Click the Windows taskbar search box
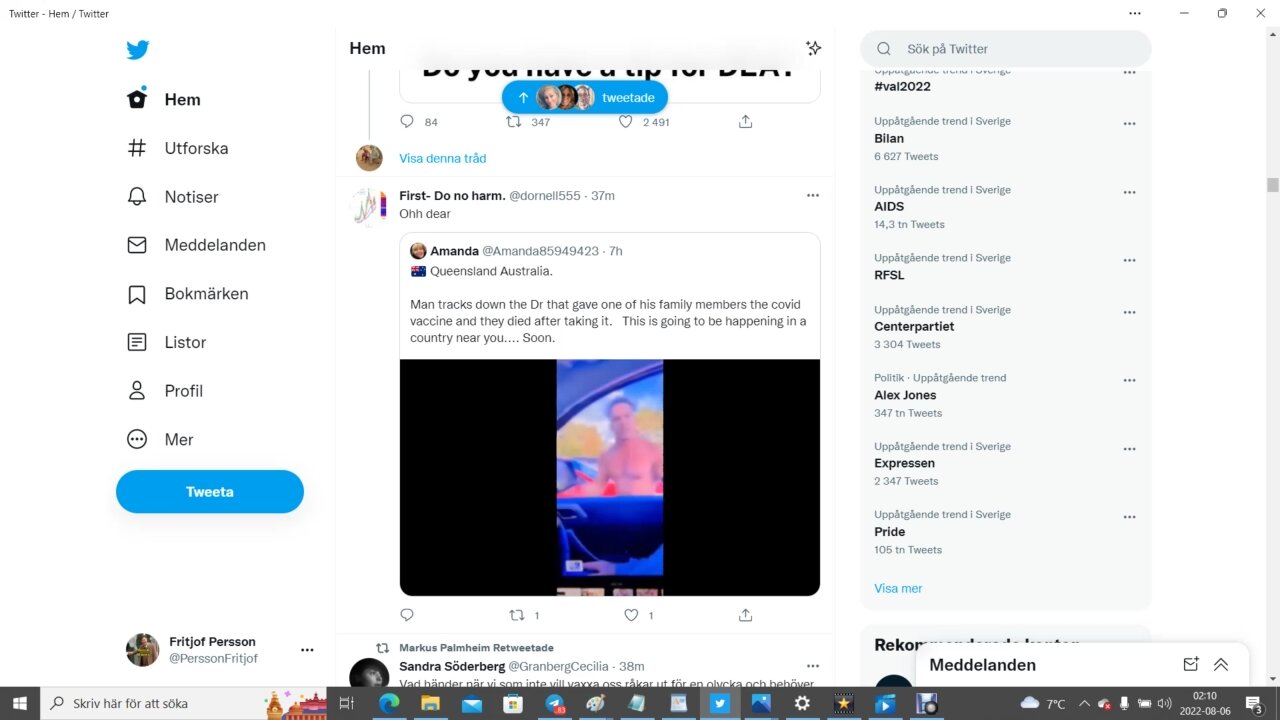This screenshot has width=1280, height=720. click(183, 703)
